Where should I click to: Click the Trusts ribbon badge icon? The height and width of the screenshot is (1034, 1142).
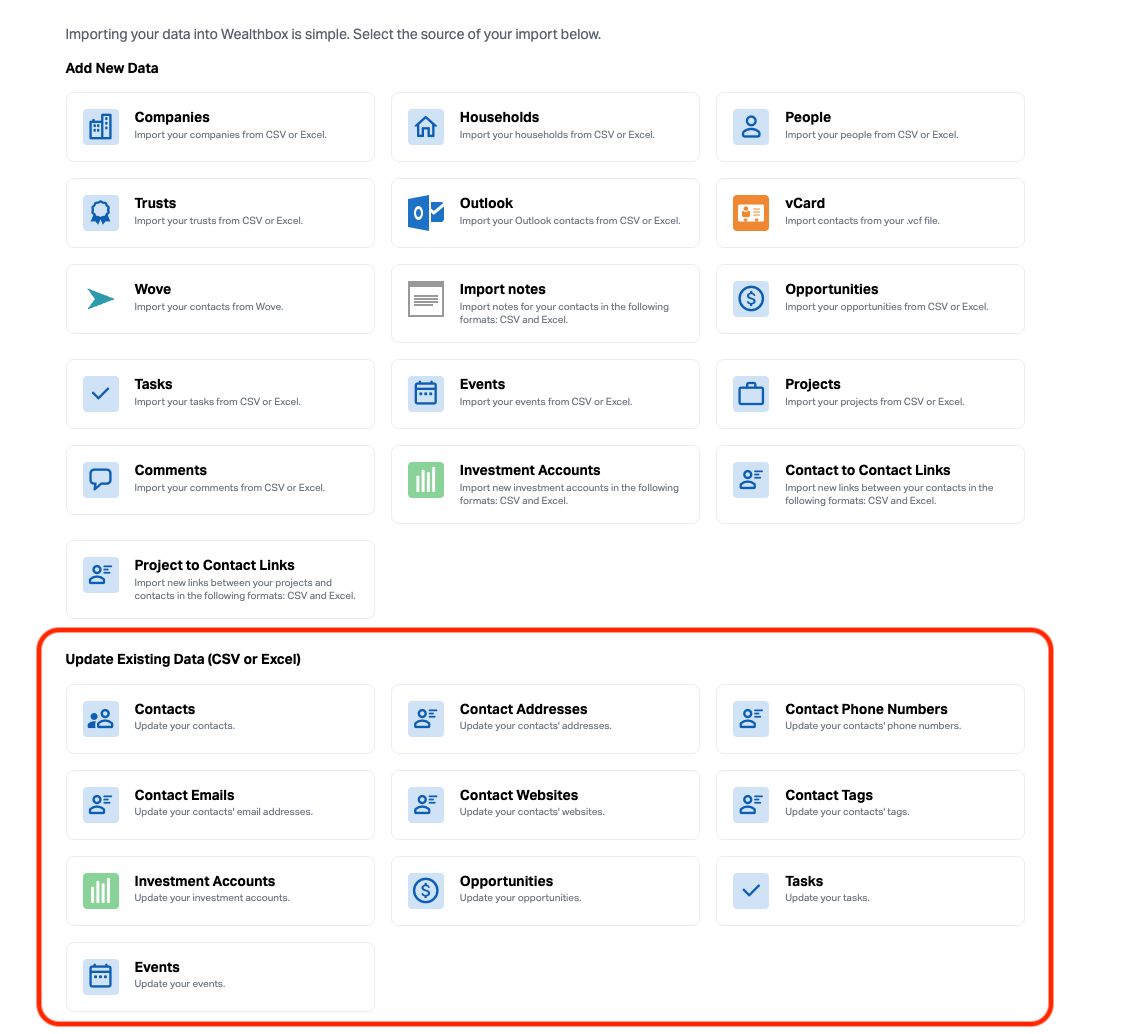click(x=100, y=213)
